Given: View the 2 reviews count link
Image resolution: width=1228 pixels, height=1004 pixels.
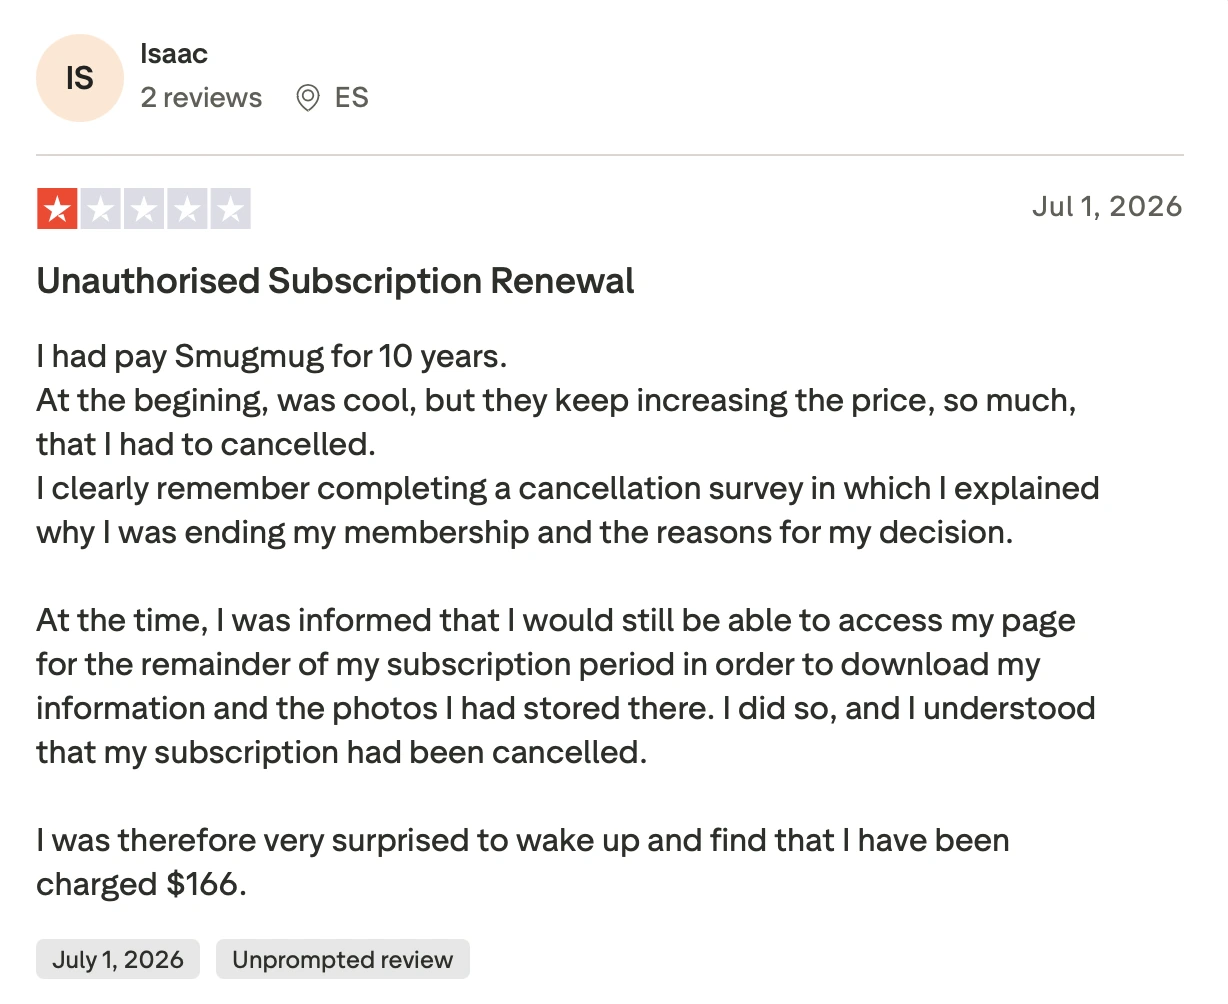Looking at the screenshot, I should (201, 98).
